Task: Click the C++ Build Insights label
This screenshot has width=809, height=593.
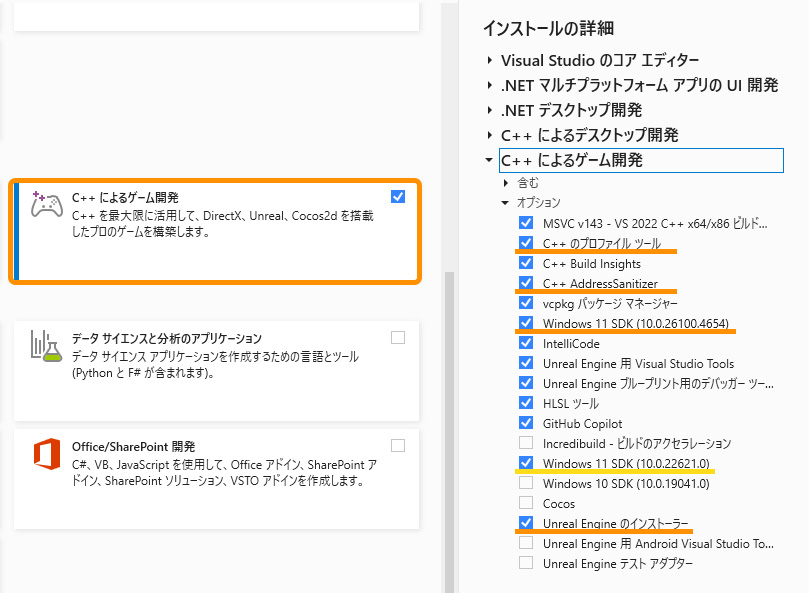Action: [x=592, y=264]
